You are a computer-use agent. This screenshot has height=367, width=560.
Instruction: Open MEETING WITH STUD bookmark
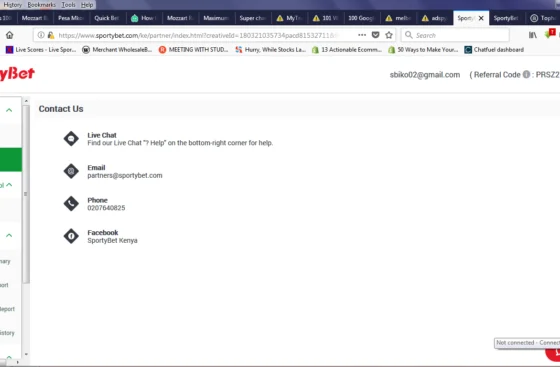193,50
